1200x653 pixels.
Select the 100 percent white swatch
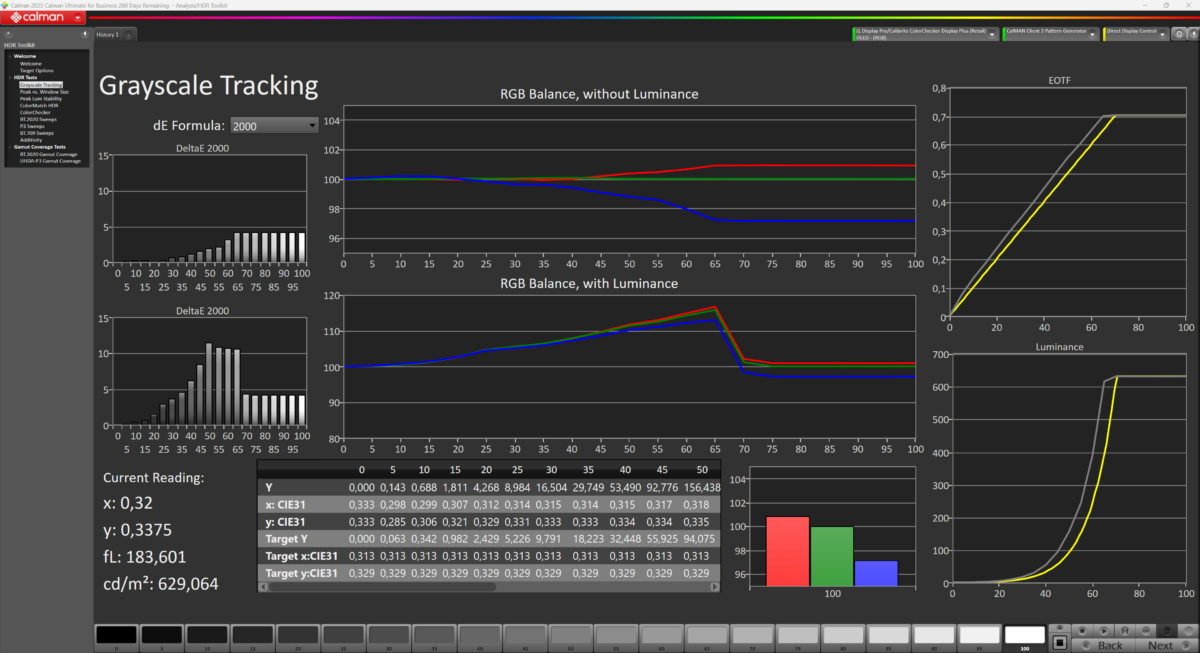click(1023, 636)
